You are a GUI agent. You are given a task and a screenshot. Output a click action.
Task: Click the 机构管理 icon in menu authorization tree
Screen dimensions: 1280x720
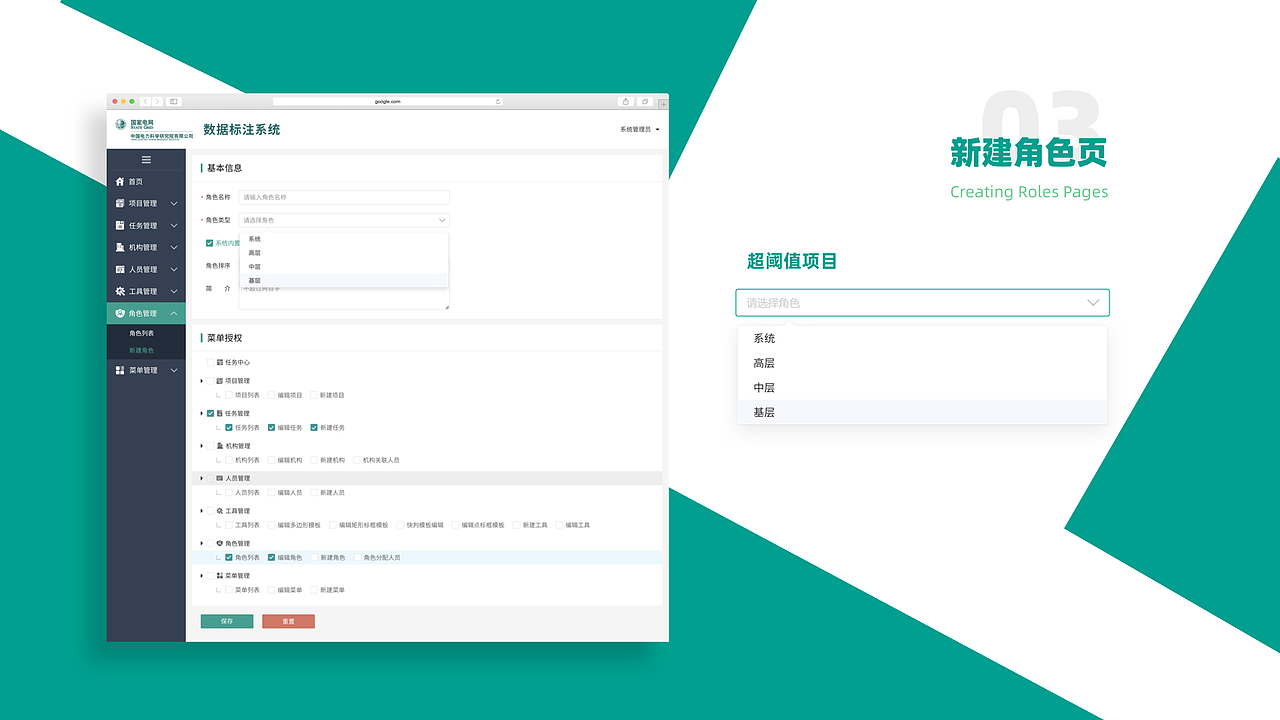220,446
